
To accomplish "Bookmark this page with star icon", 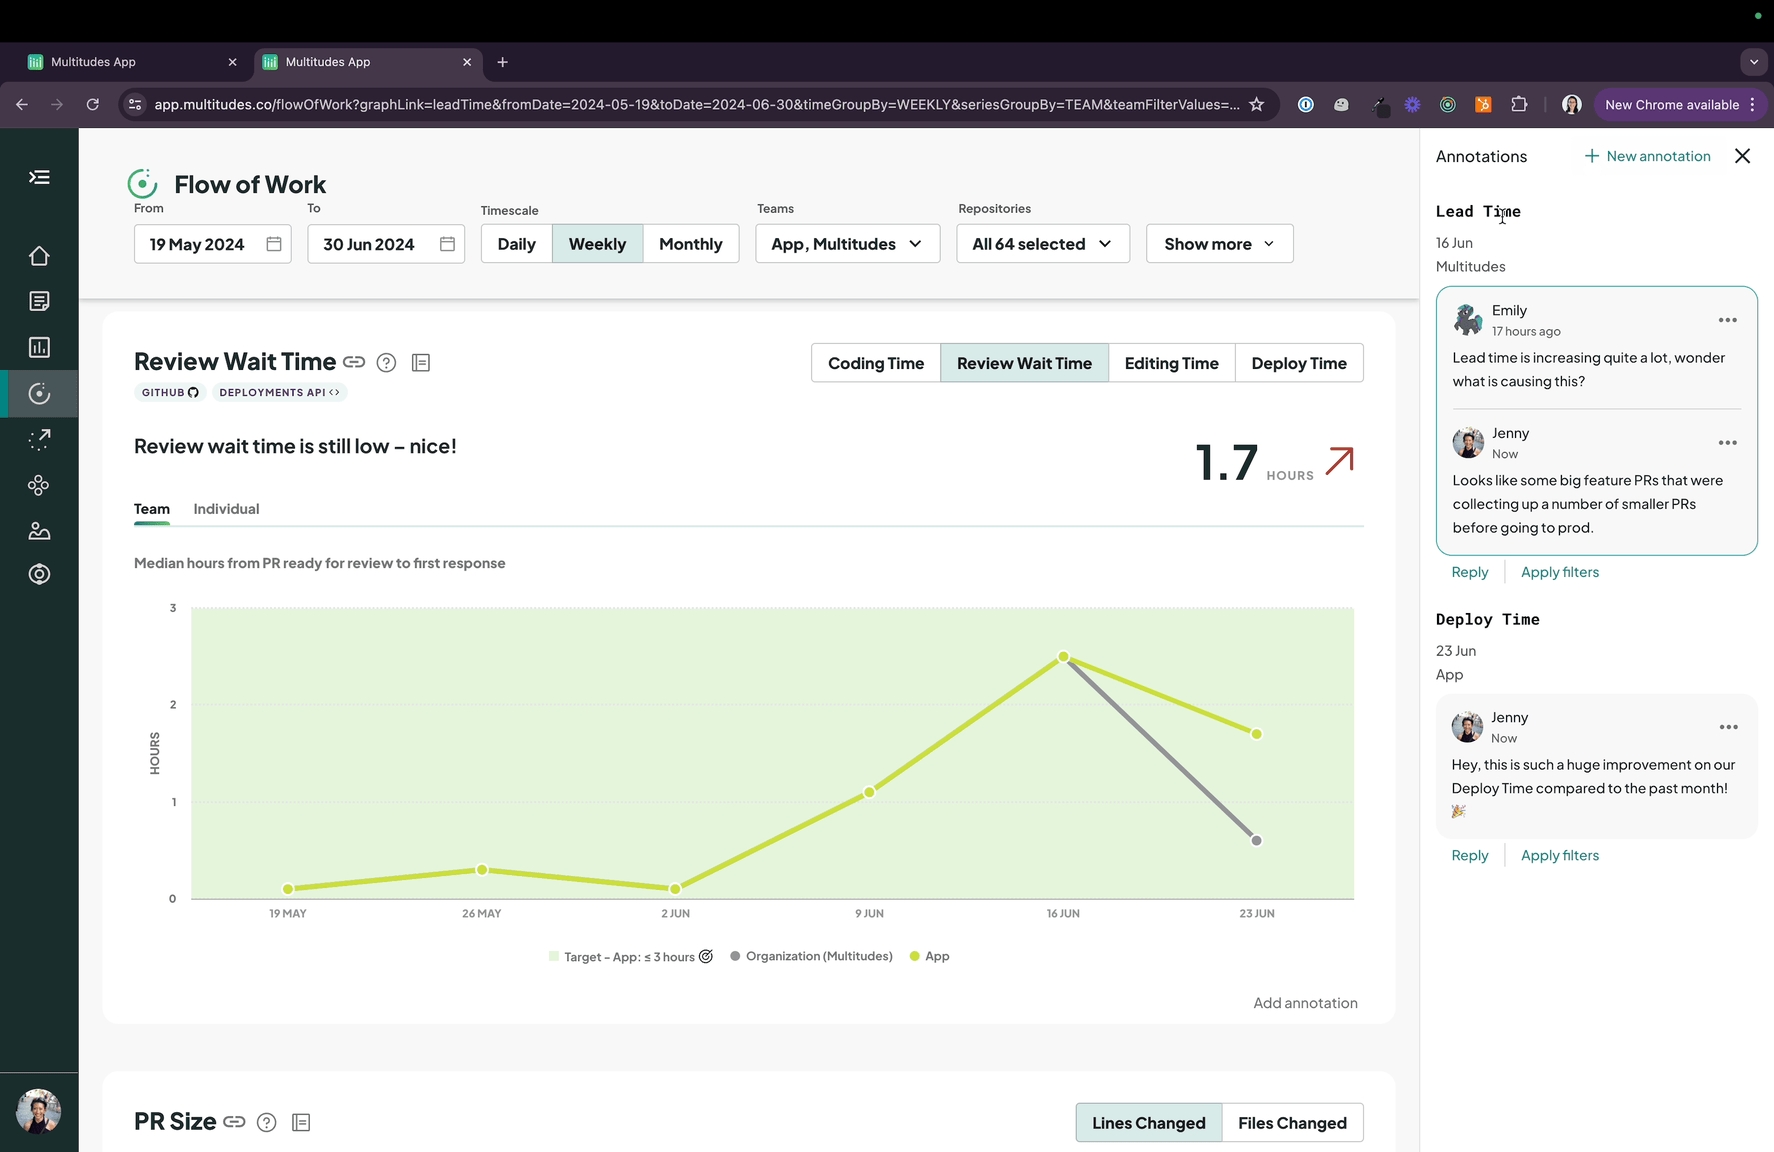I will (x=1257, y=104).
